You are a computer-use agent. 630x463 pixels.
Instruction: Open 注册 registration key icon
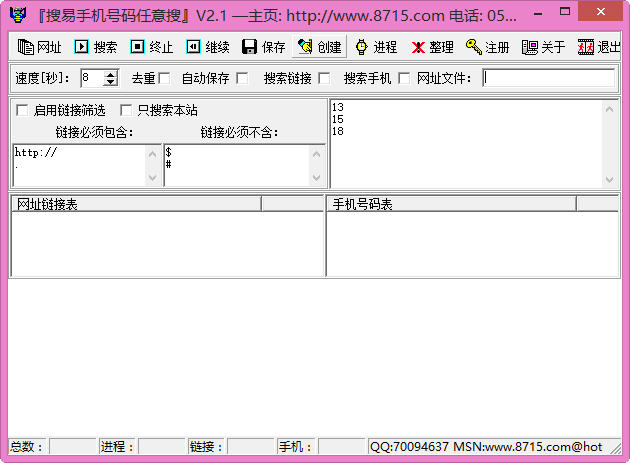pos(473,47)
